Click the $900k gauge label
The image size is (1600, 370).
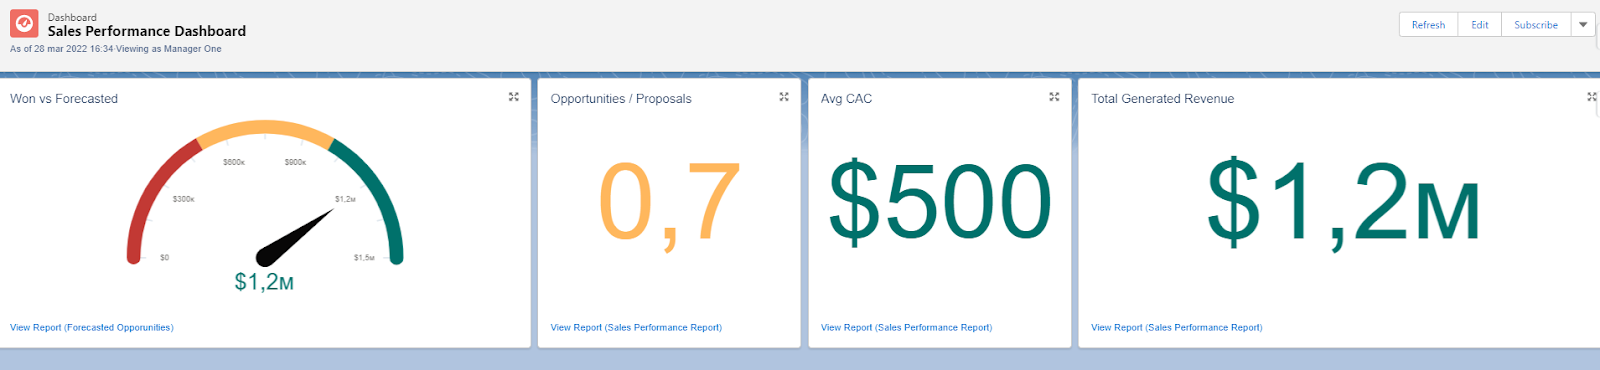pyautogui.click(x=295, y=162)
